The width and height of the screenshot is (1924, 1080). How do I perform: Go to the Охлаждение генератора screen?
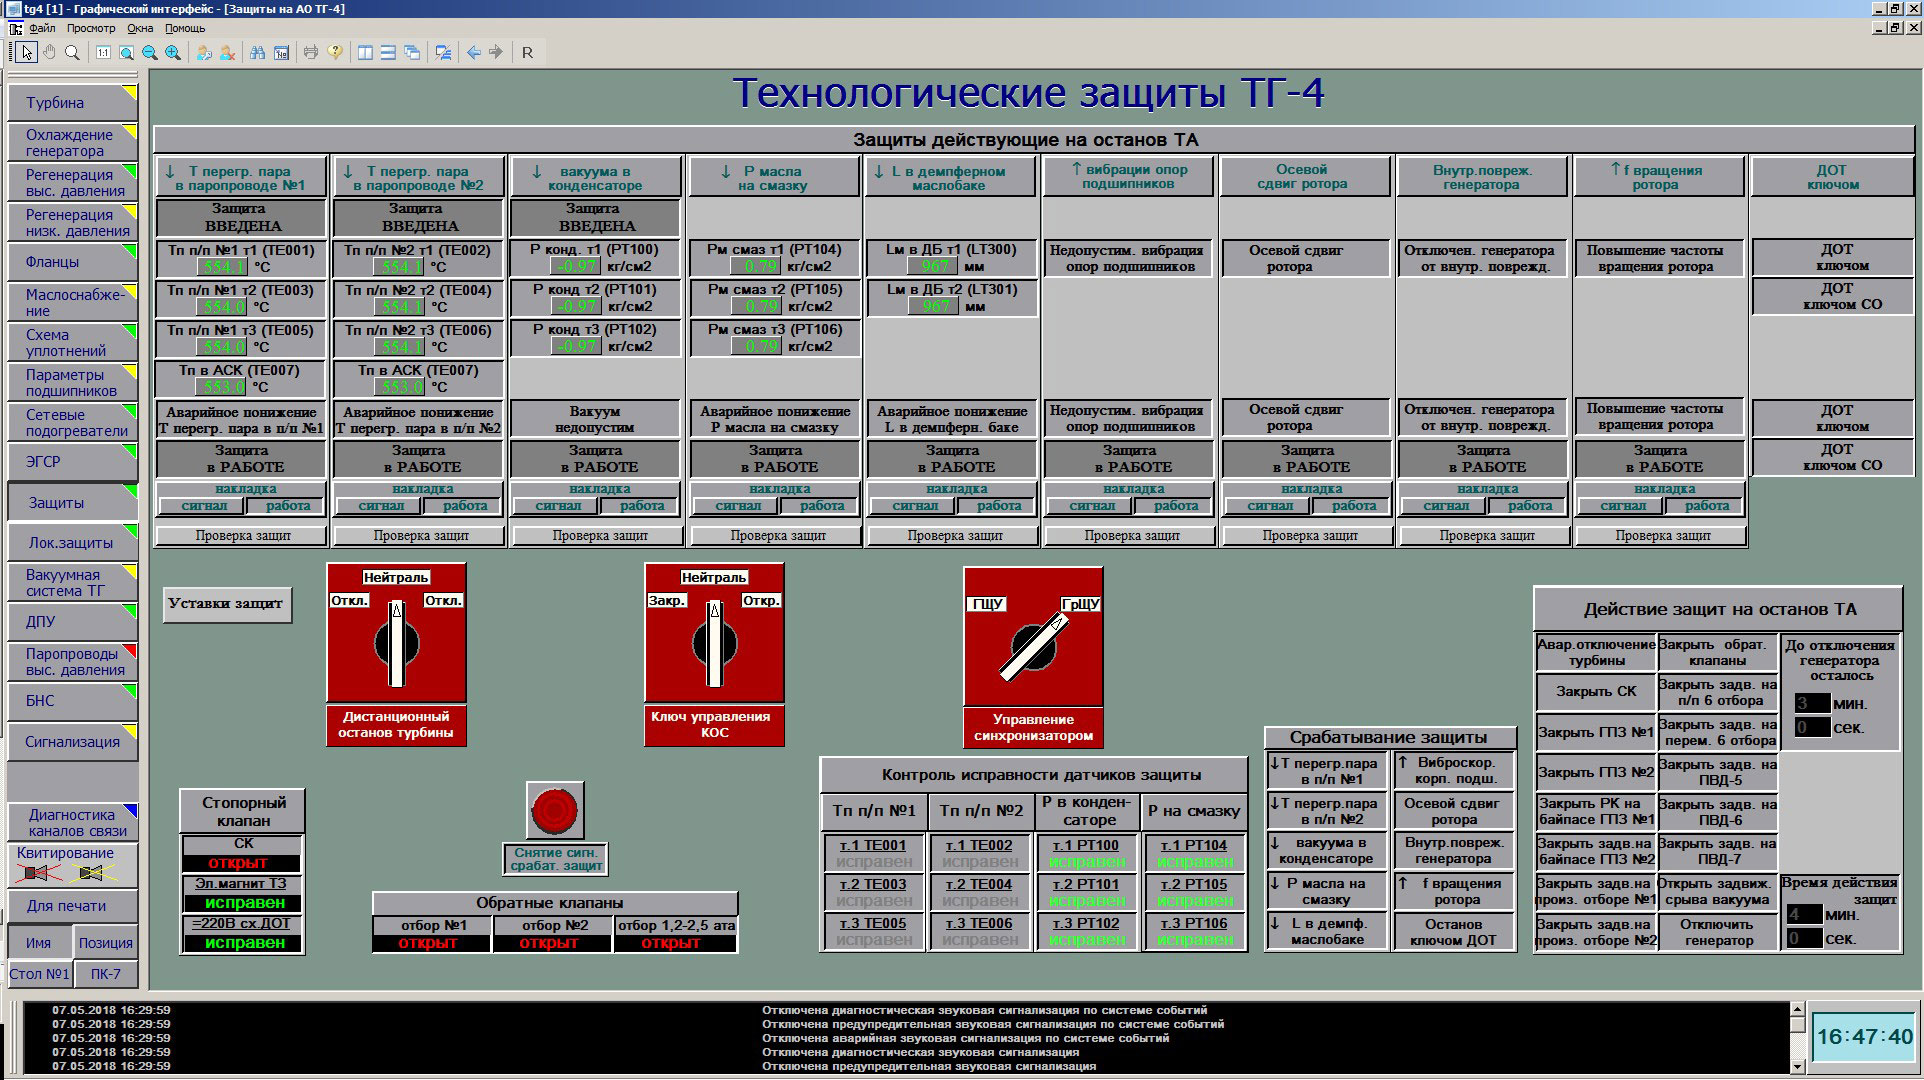point(72,143)
